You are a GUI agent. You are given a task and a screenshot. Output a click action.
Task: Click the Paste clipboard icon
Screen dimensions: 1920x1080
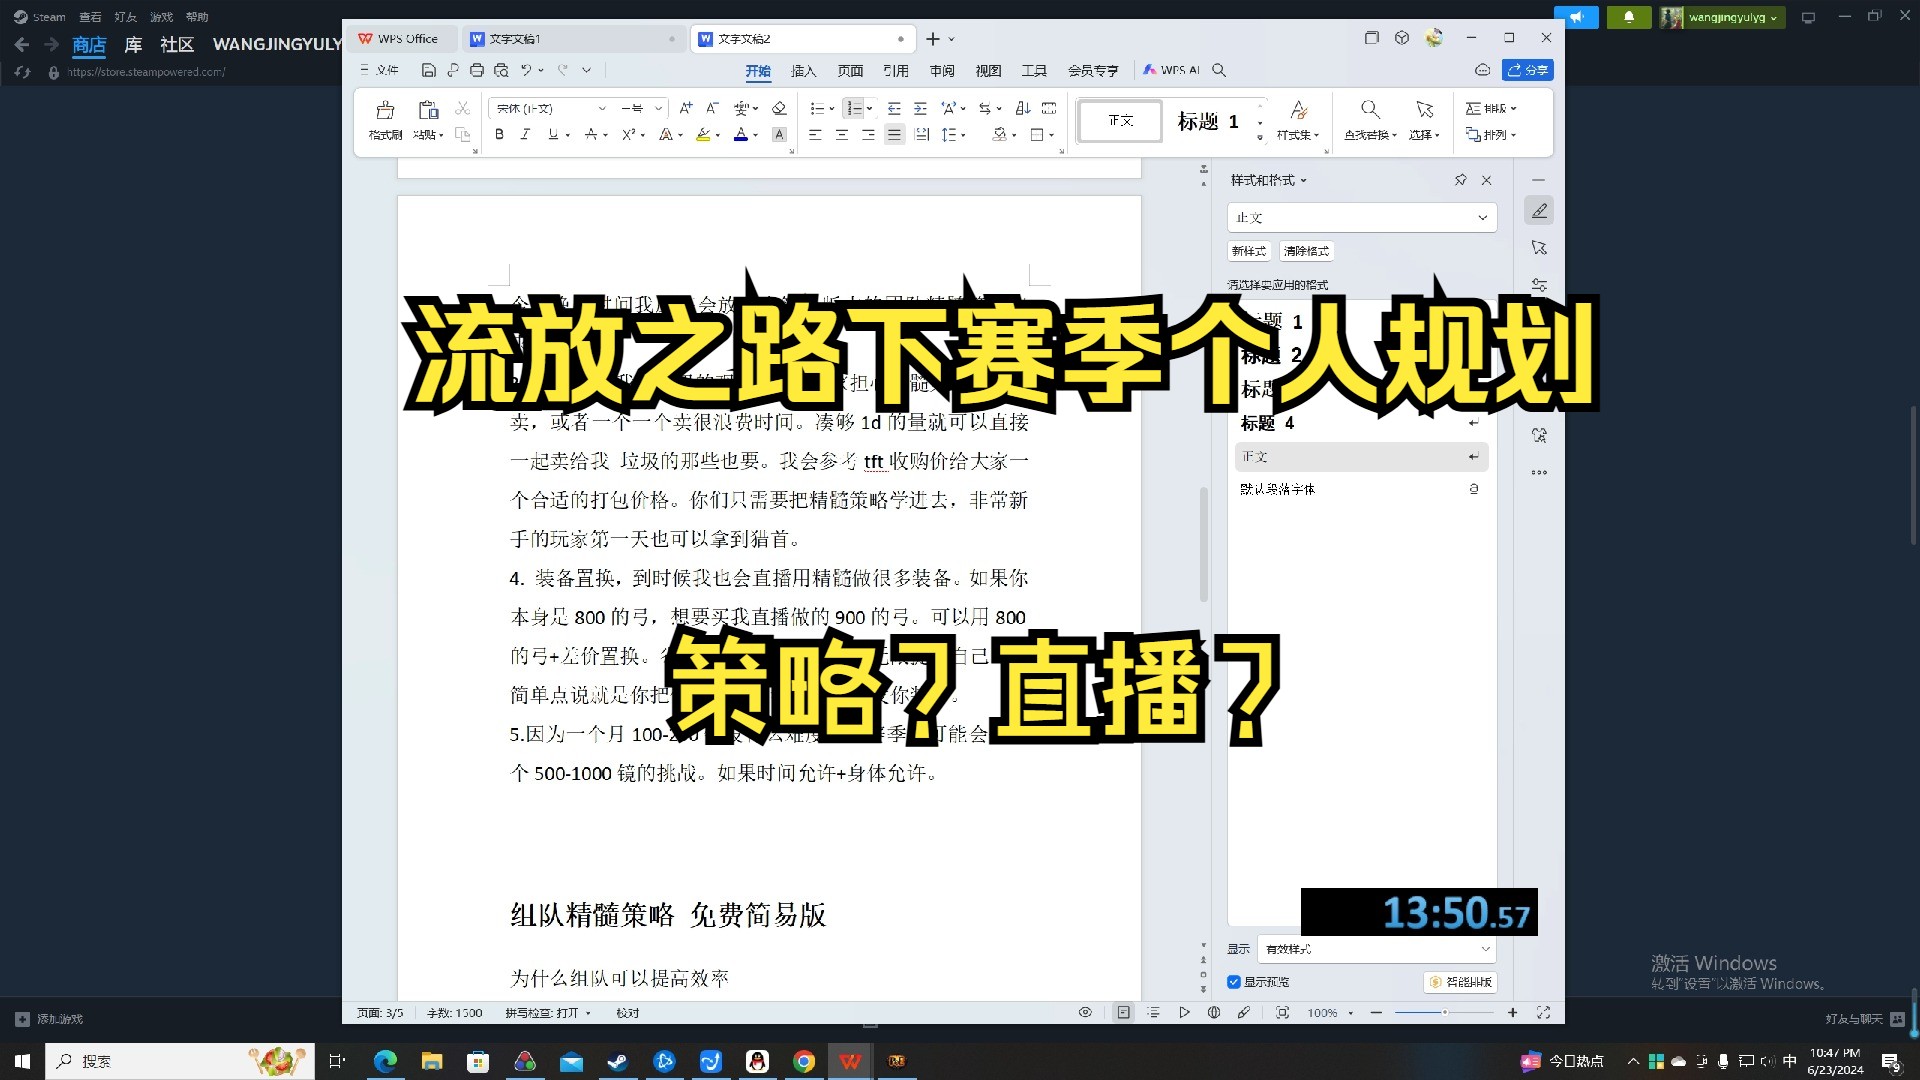pyautogui.click(x=428, y=110)
